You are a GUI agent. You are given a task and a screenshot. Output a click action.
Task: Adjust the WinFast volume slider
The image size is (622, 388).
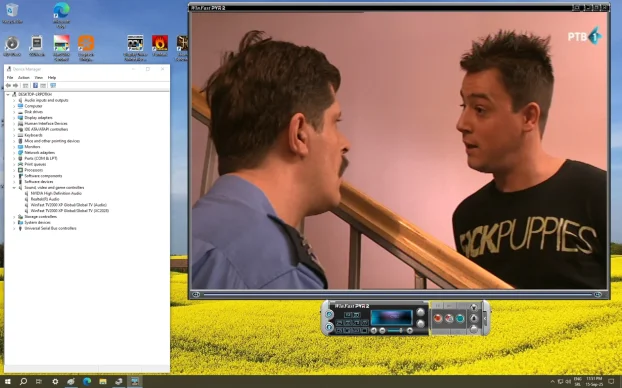pyautogui.click(x=395, y=330)
